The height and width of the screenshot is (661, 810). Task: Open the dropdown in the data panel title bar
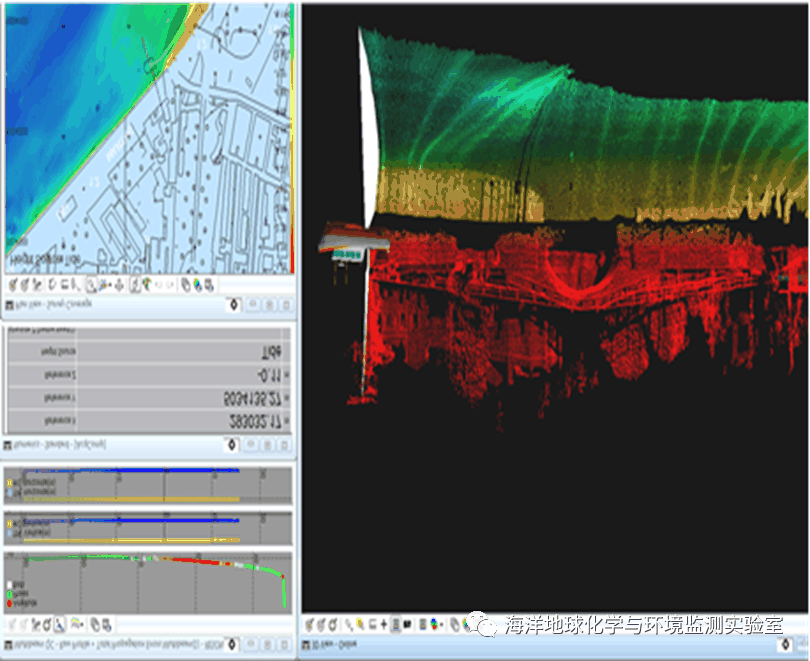[233, 444]
